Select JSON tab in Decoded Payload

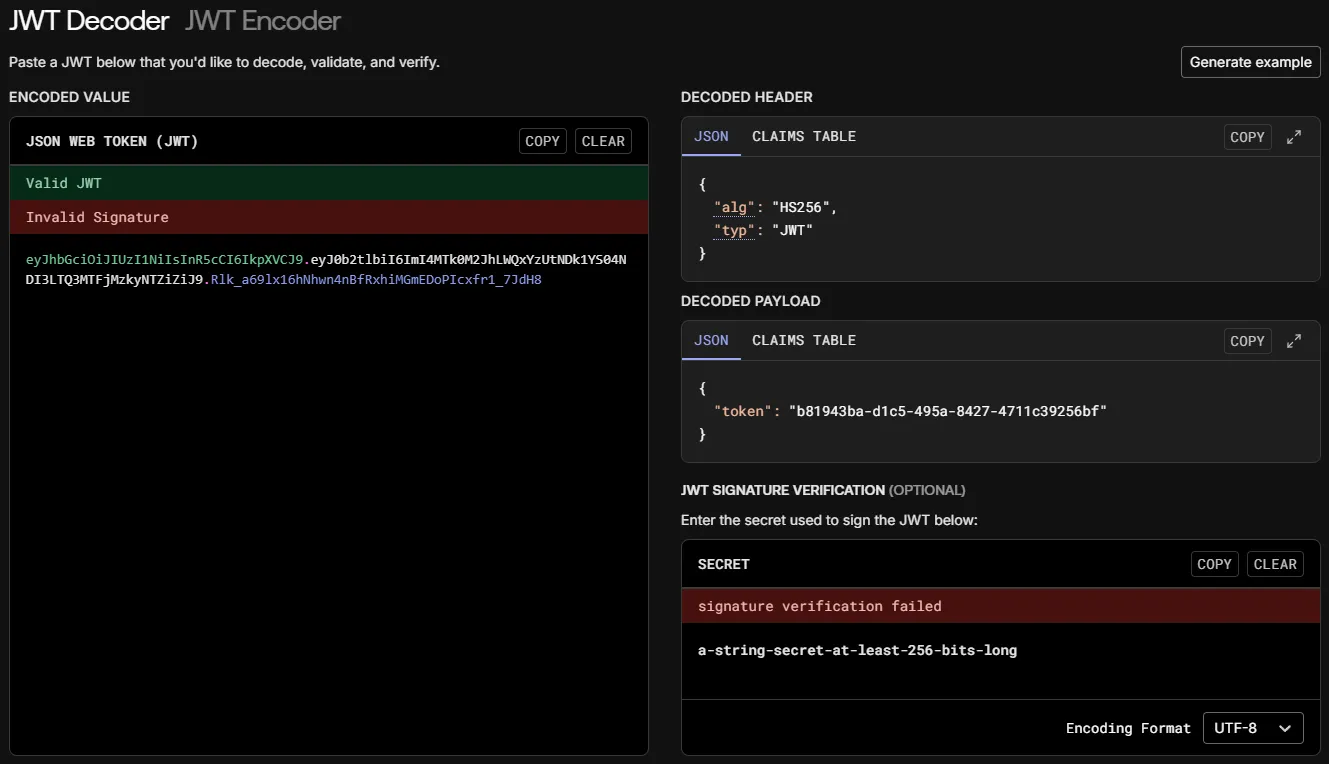[711, 340]
